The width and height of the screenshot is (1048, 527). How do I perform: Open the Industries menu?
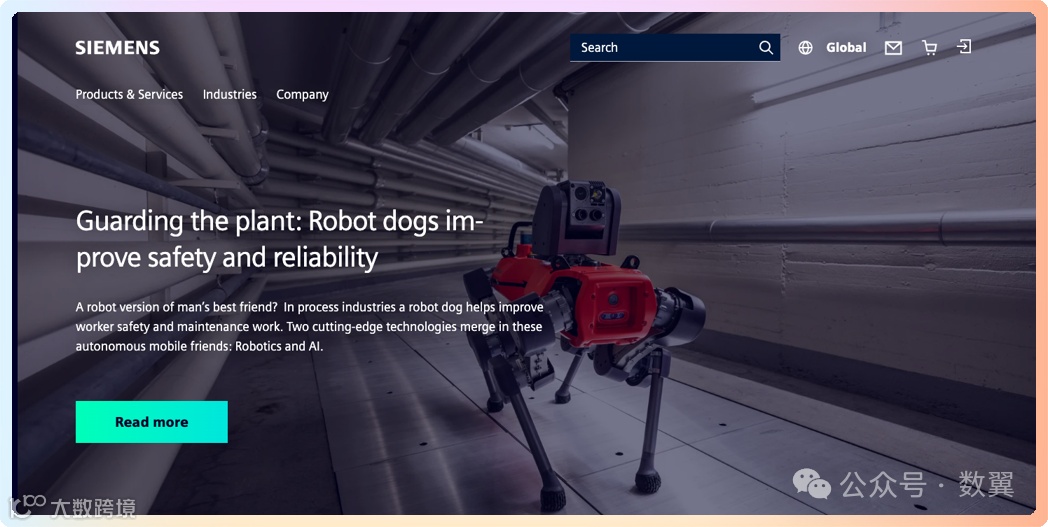click(x=230, y=94)
